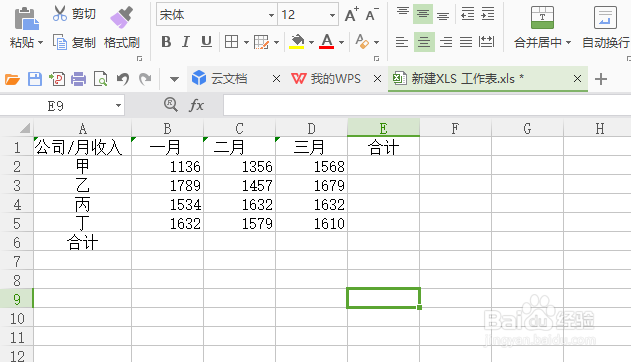Add a new document tab with plus
631x362 pixels.
click(x=601, y=79)
